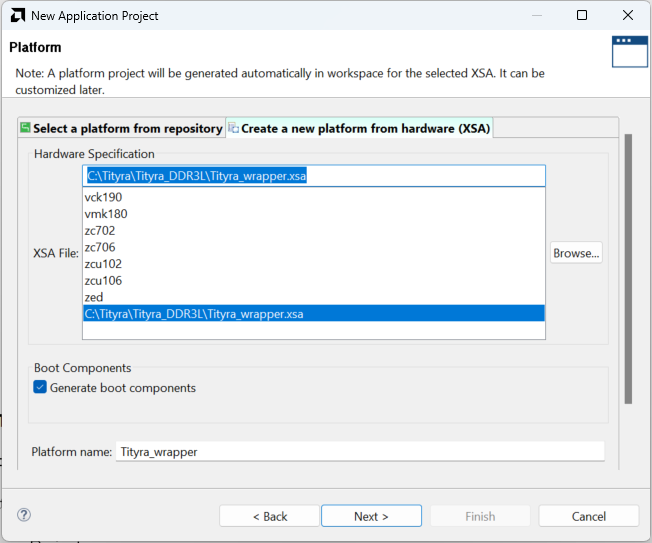The width and height of the screenshot is (652, 543).
Task: Click the platform wizard banner icon
Action: [x=629, y=51]
